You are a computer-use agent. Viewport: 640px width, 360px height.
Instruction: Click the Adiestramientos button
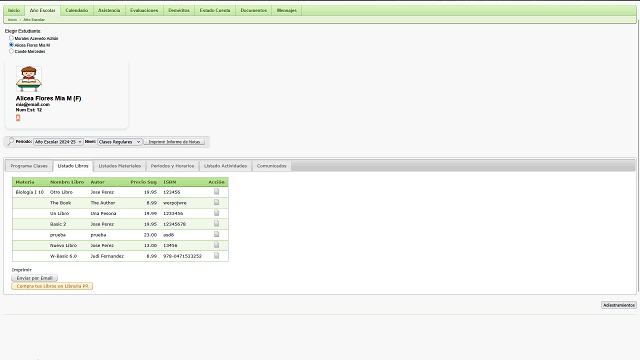(619, 305)
